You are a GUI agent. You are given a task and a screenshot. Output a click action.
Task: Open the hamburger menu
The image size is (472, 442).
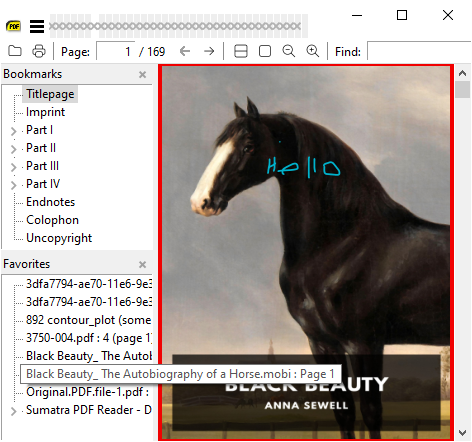(37, 26)
